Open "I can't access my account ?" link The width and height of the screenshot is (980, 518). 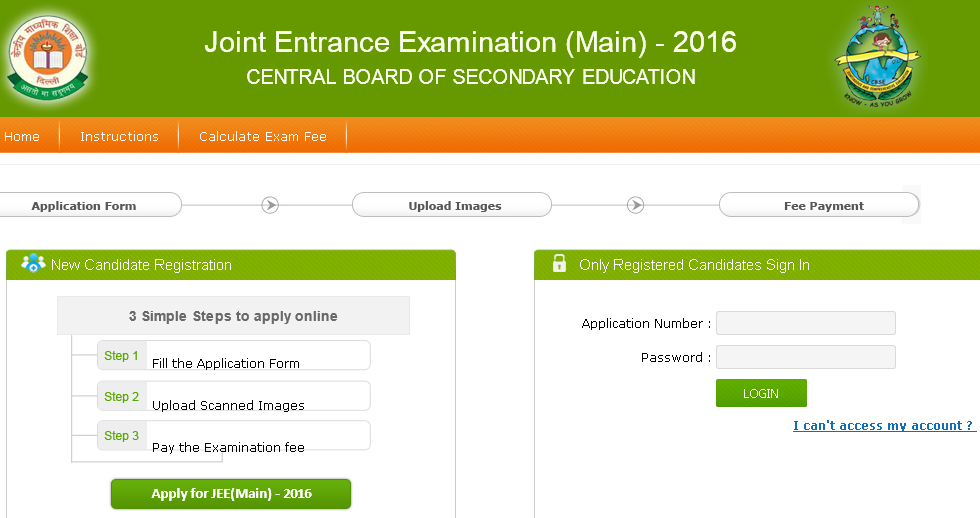(x=883, y=426)
